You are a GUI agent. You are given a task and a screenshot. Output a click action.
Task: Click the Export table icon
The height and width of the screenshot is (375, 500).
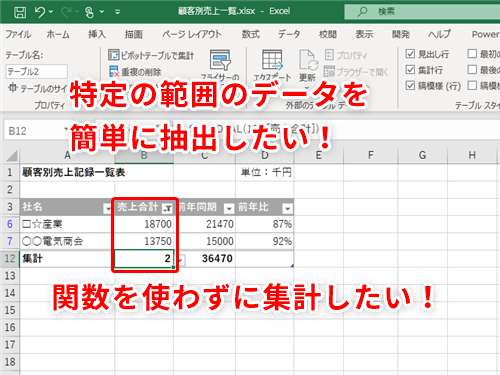[272, 60]
